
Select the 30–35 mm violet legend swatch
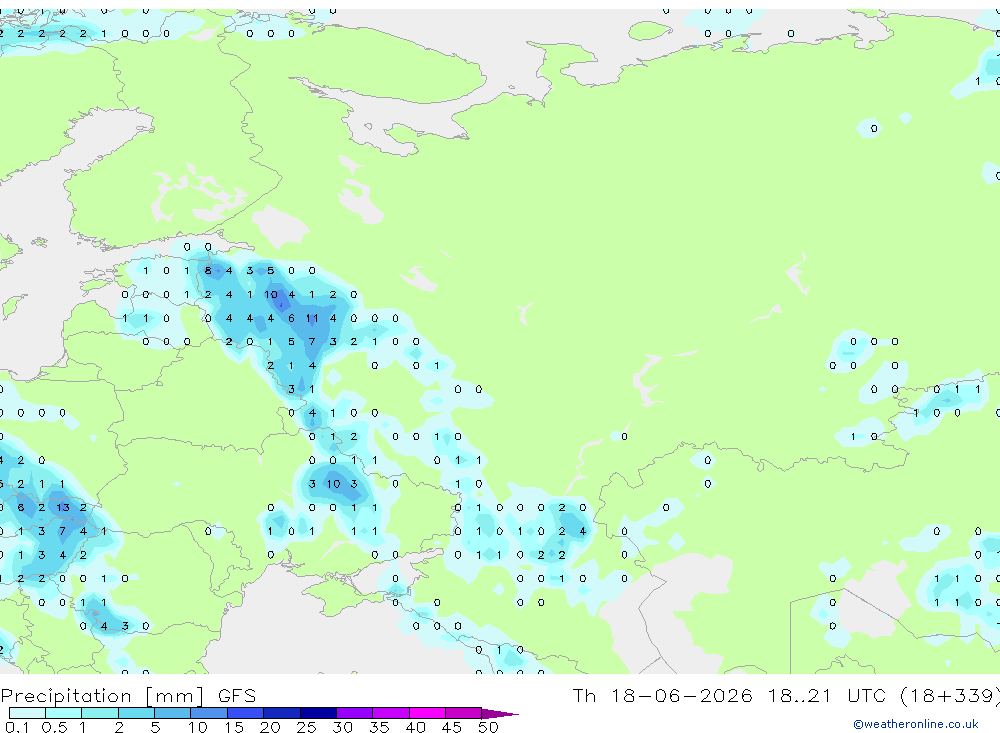(x=355, y=713)
